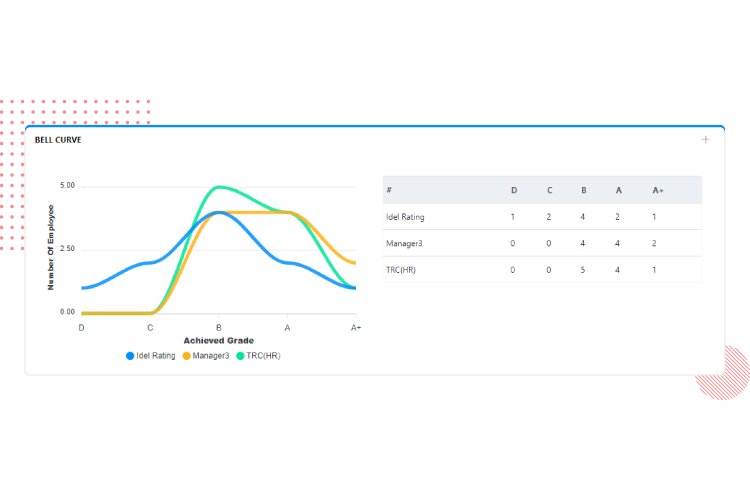Click the green TRC(HR) curve peak at B
Viewport: 750px width, 500px height.
219,187
